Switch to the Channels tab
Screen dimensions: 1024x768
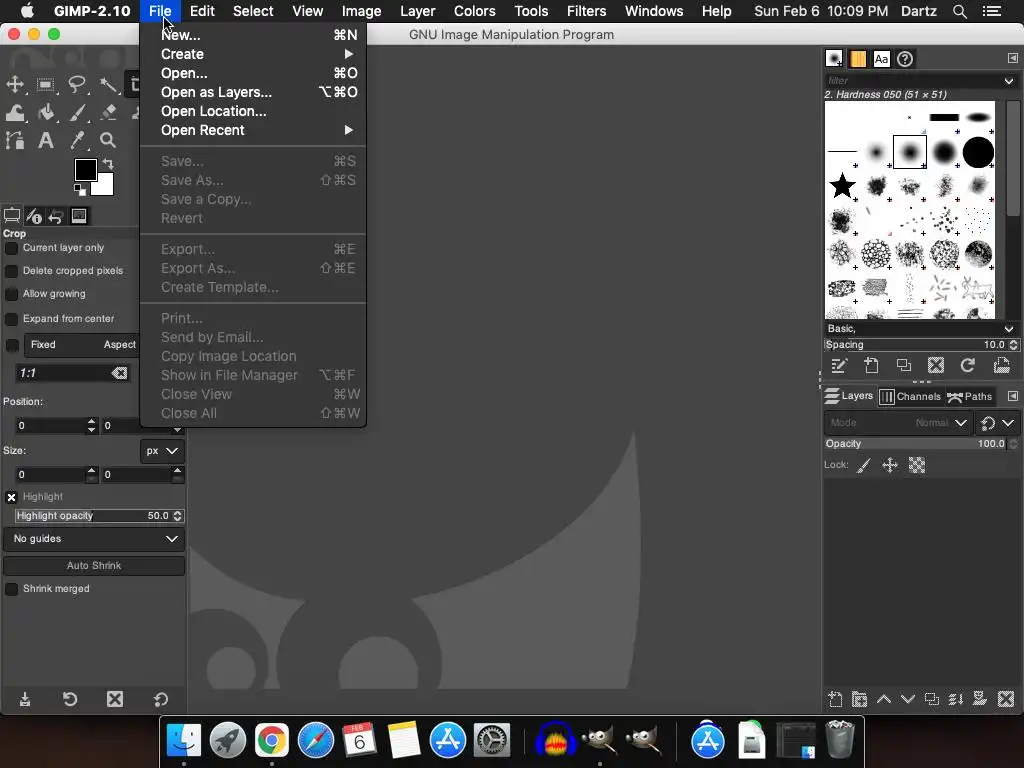click(x=910, y=396)
